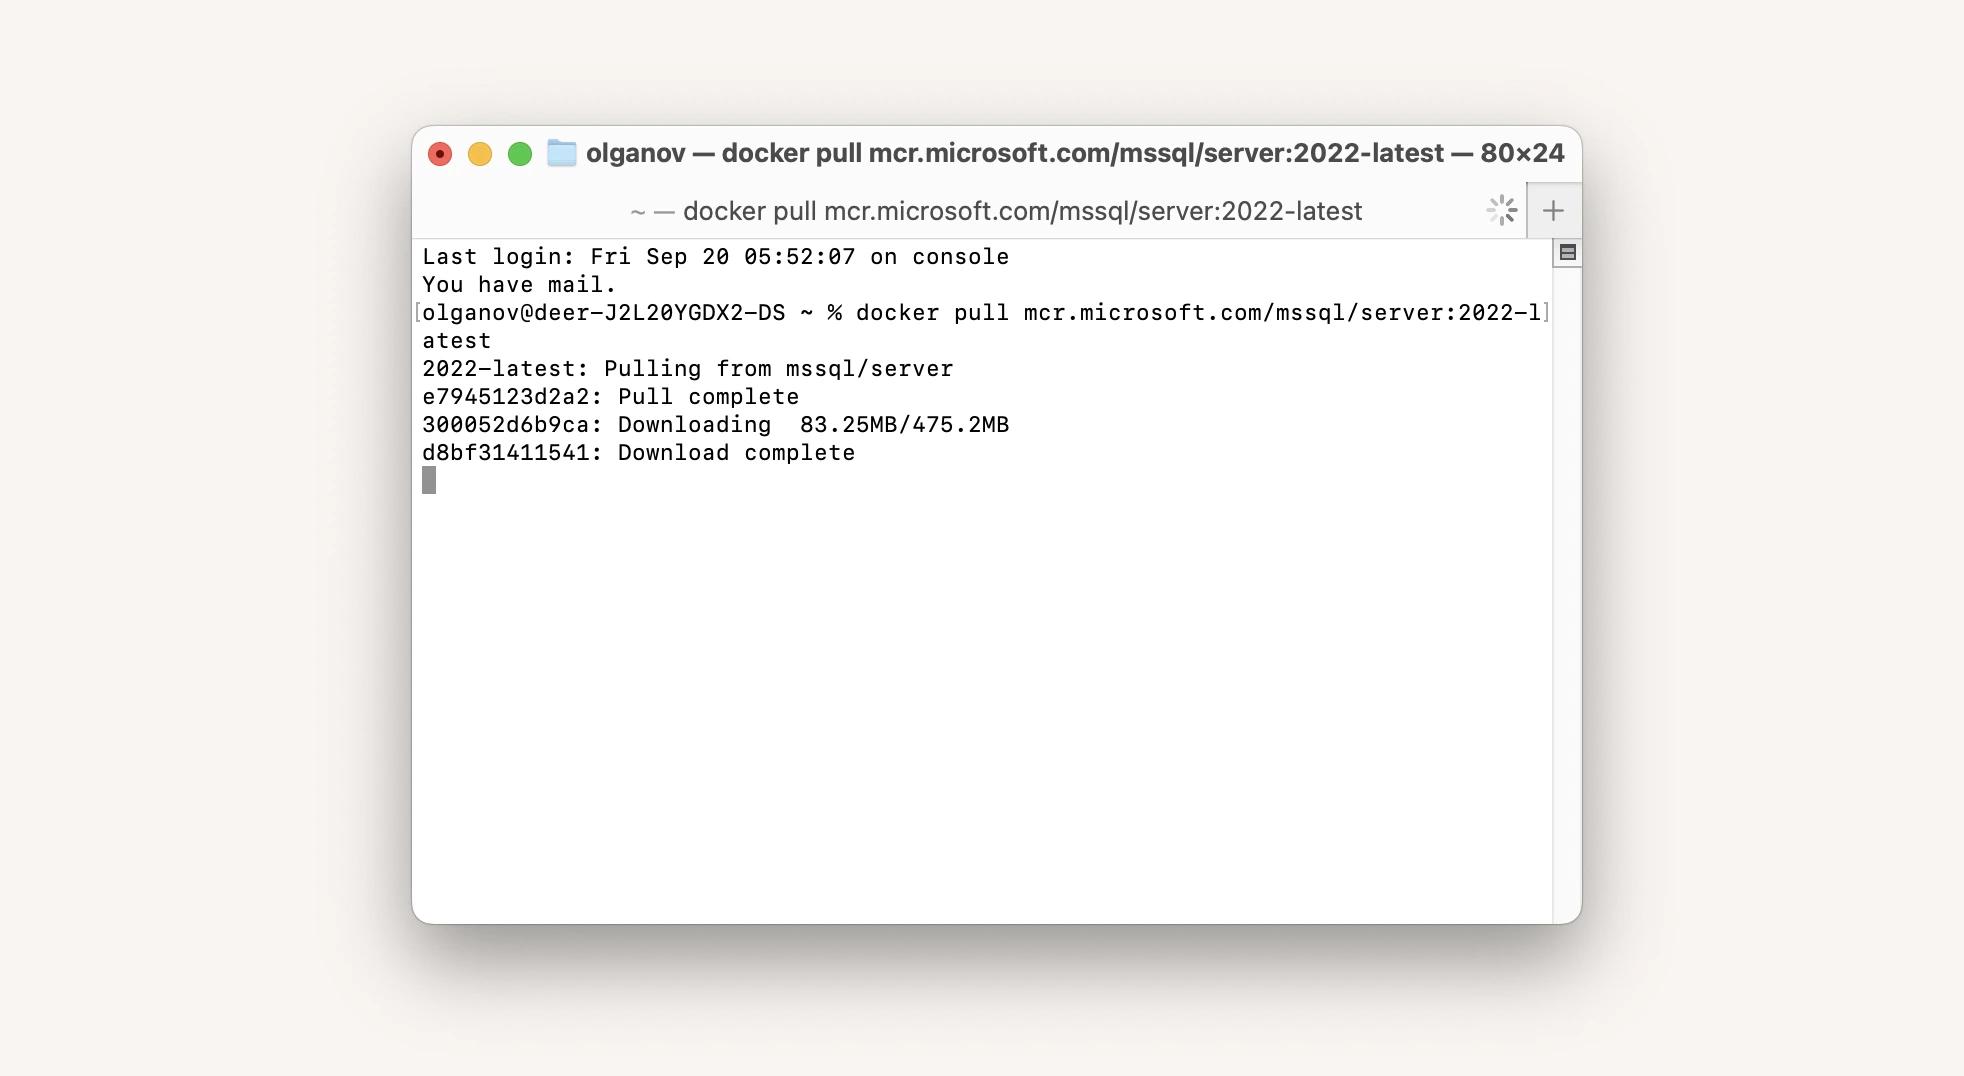The width and height of the screenshot is (1964, 1076).
Task: Click the tilde symbol in the tab title
Action: [637, 211]
